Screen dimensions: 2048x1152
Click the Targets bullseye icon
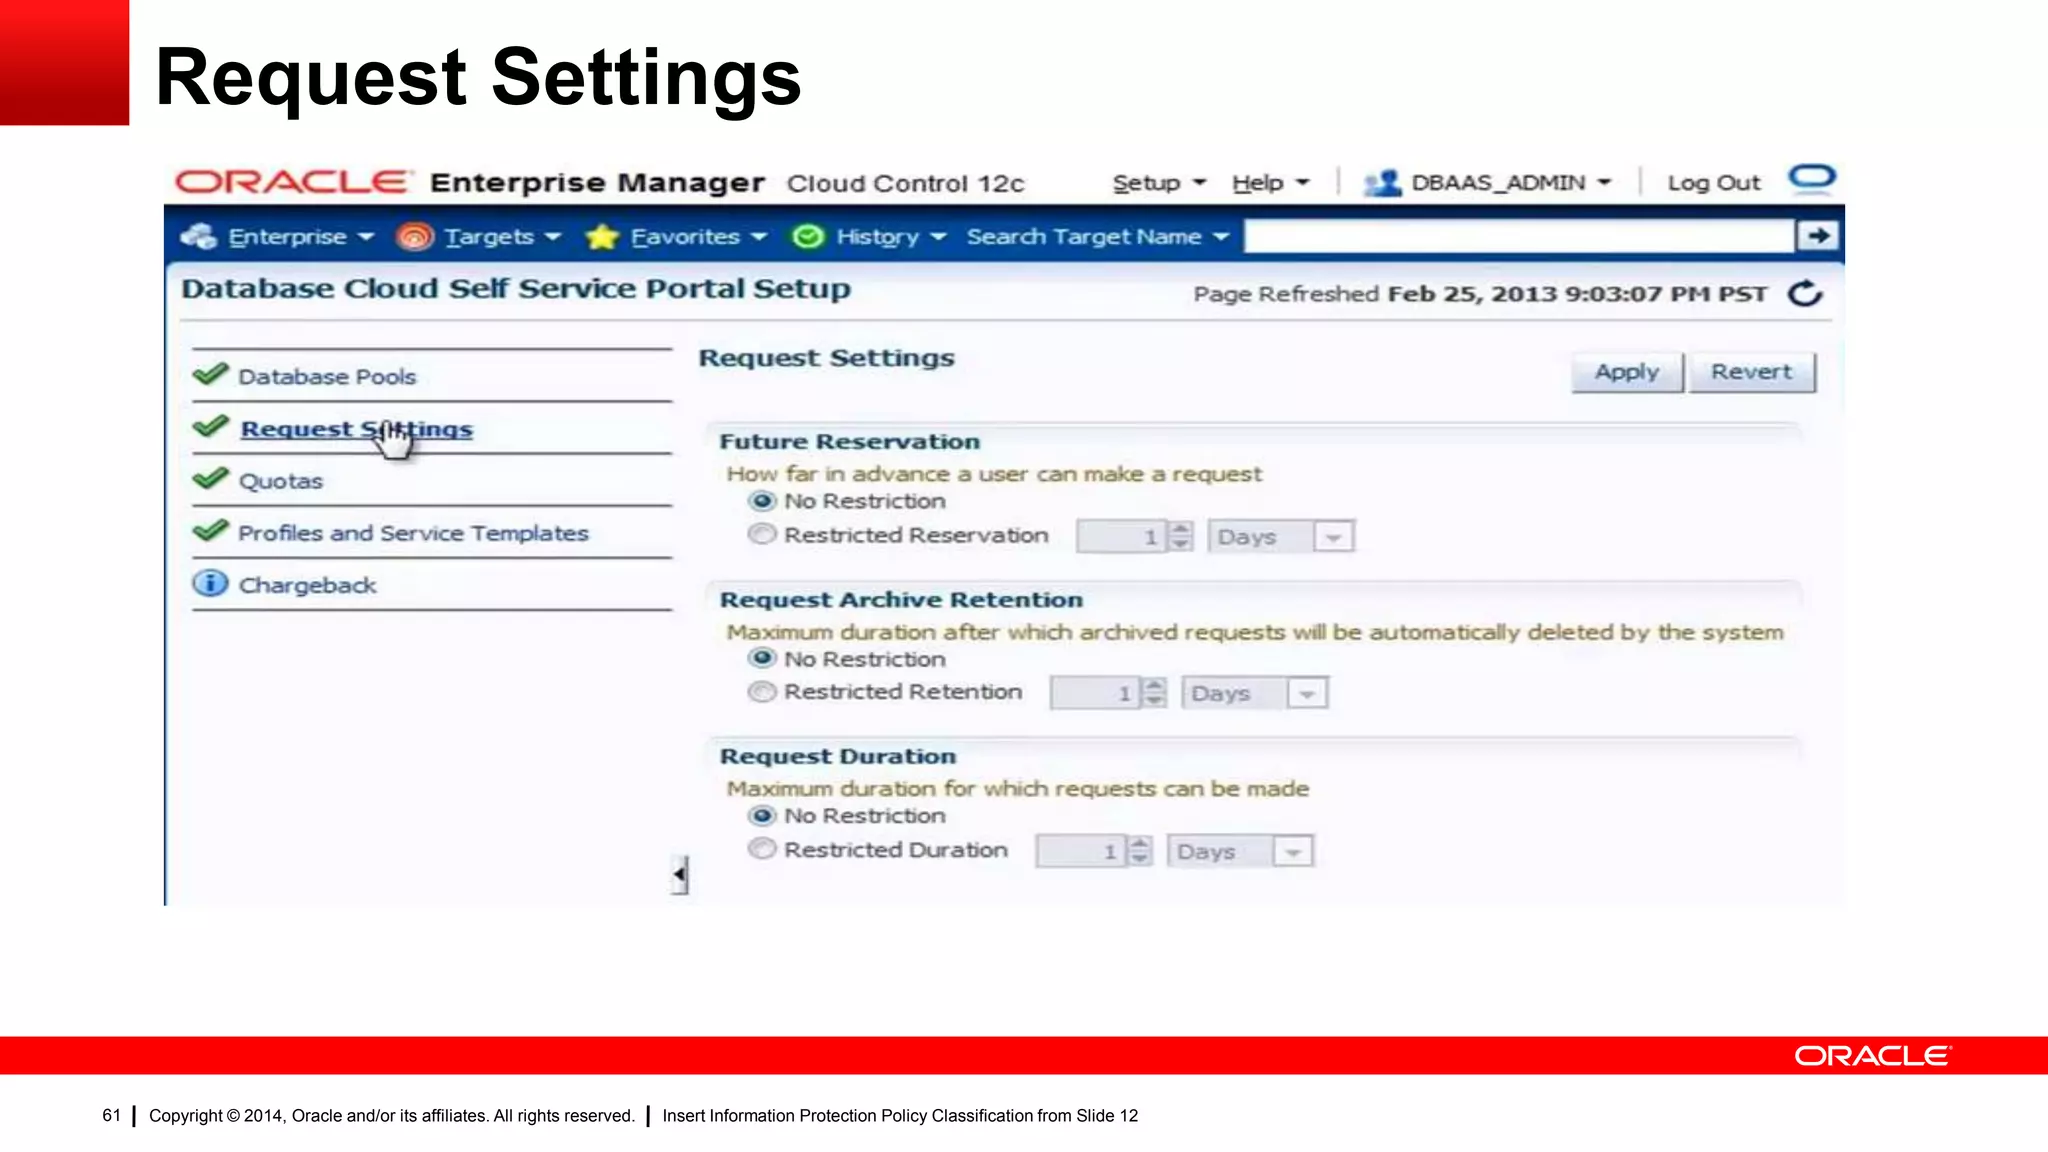(x=414, y=236)
